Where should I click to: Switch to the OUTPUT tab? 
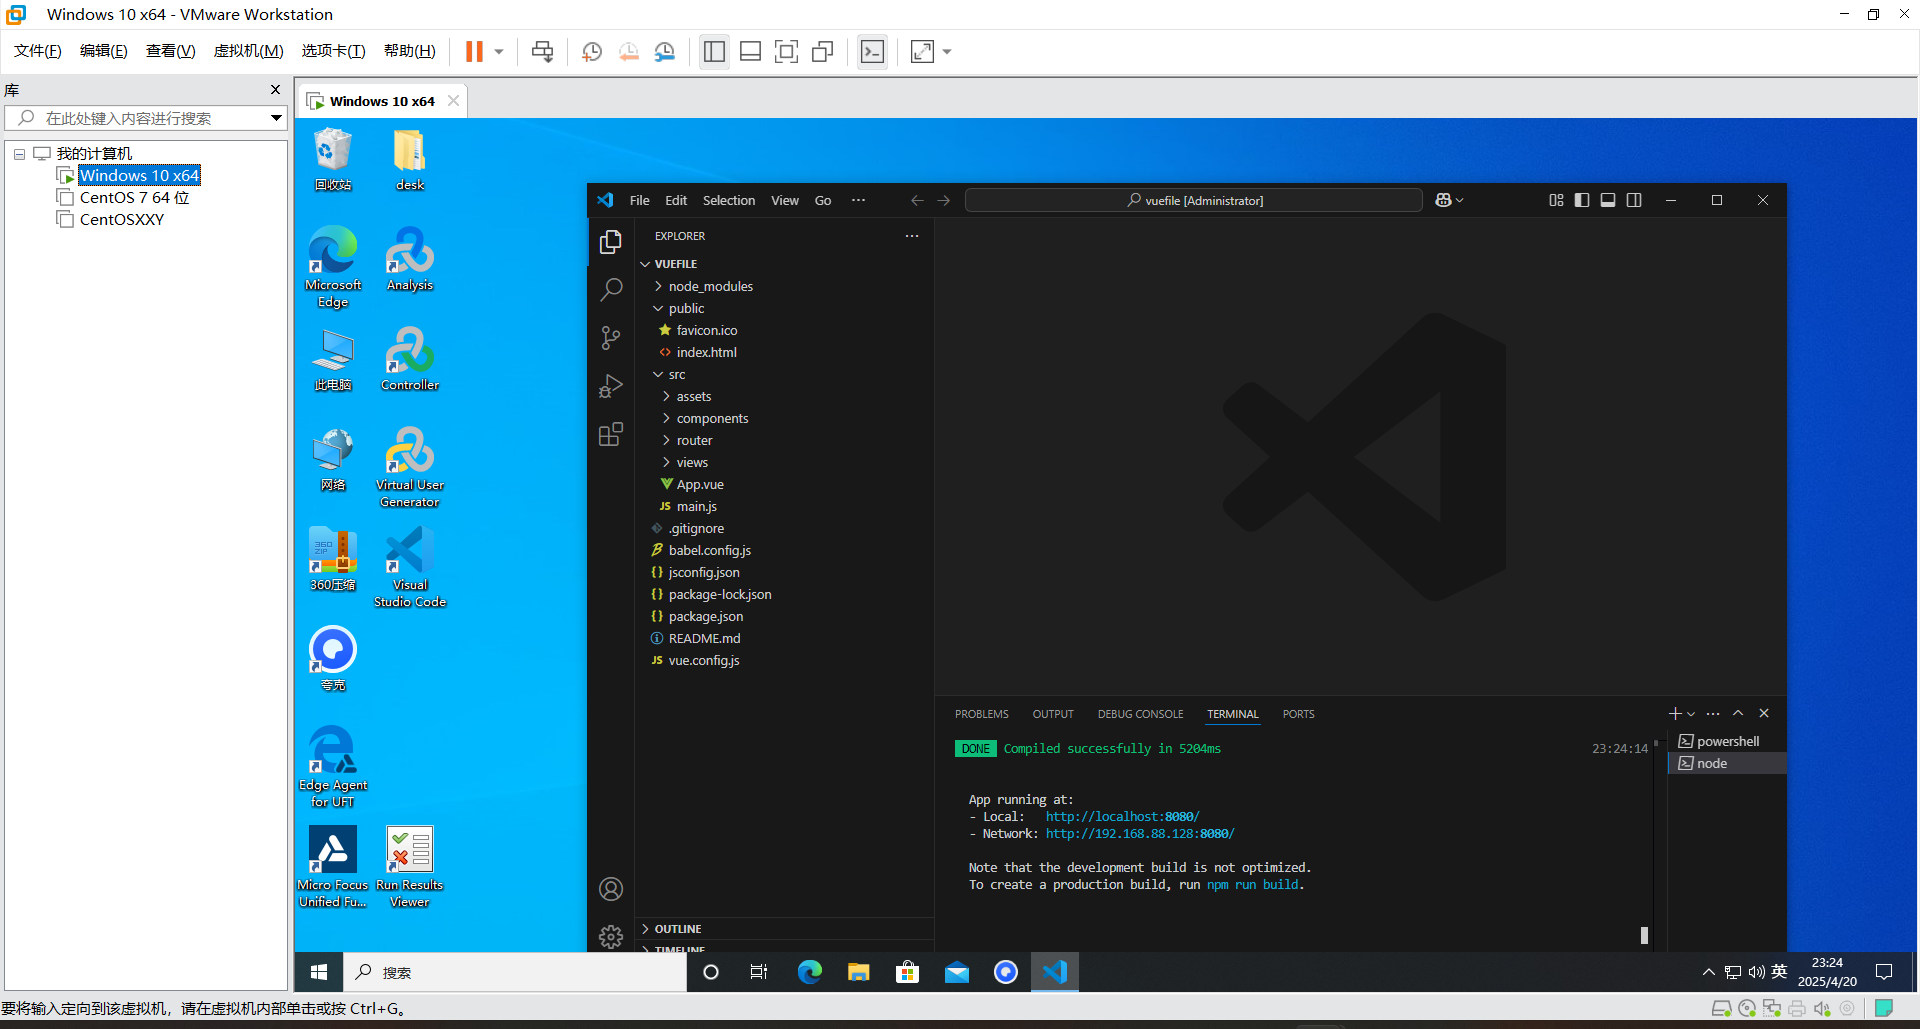tap(1053, 714)
